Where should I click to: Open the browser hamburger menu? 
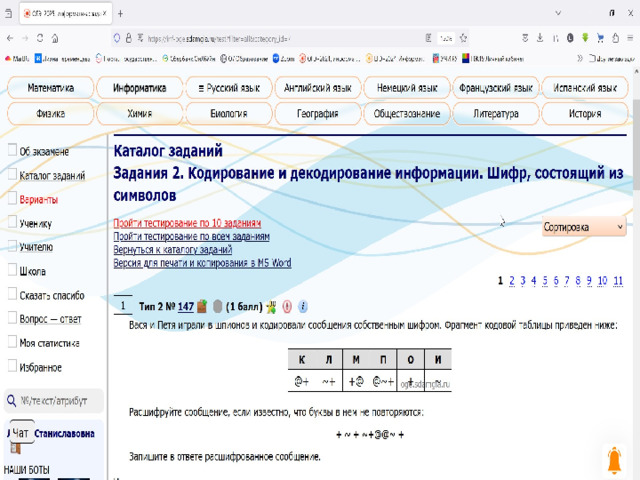630,38
